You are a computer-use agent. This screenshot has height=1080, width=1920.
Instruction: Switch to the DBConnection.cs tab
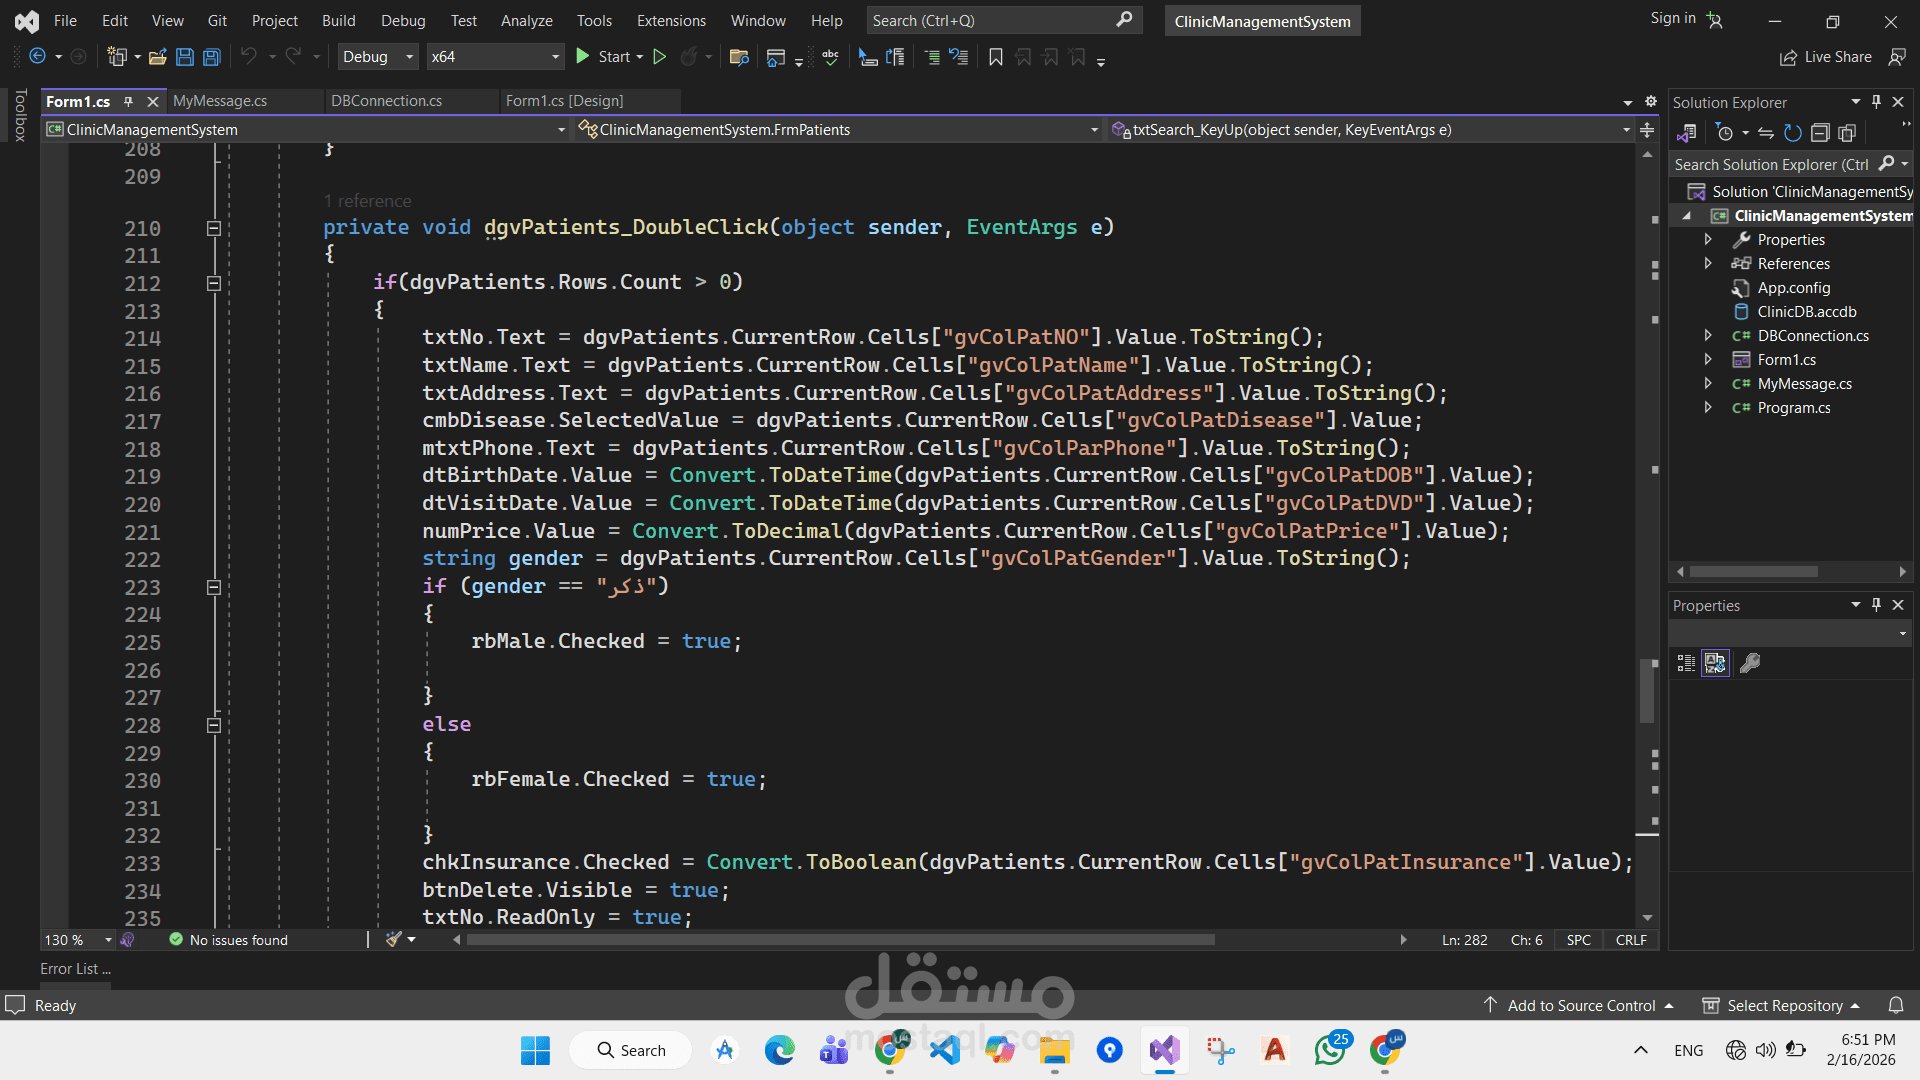(386, 101)
